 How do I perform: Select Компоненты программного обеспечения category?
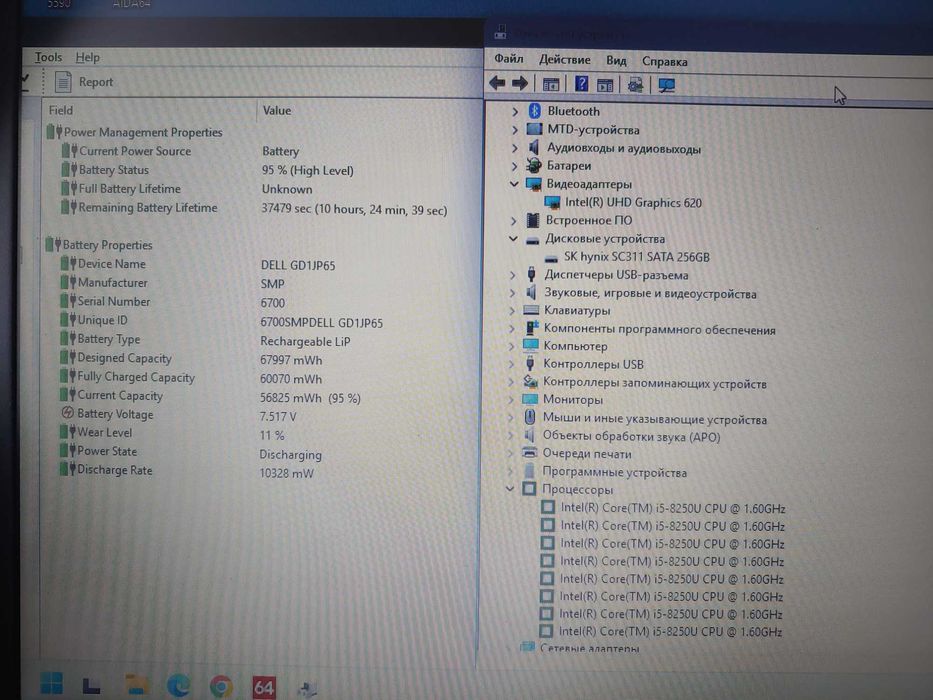tap(659, 329)
